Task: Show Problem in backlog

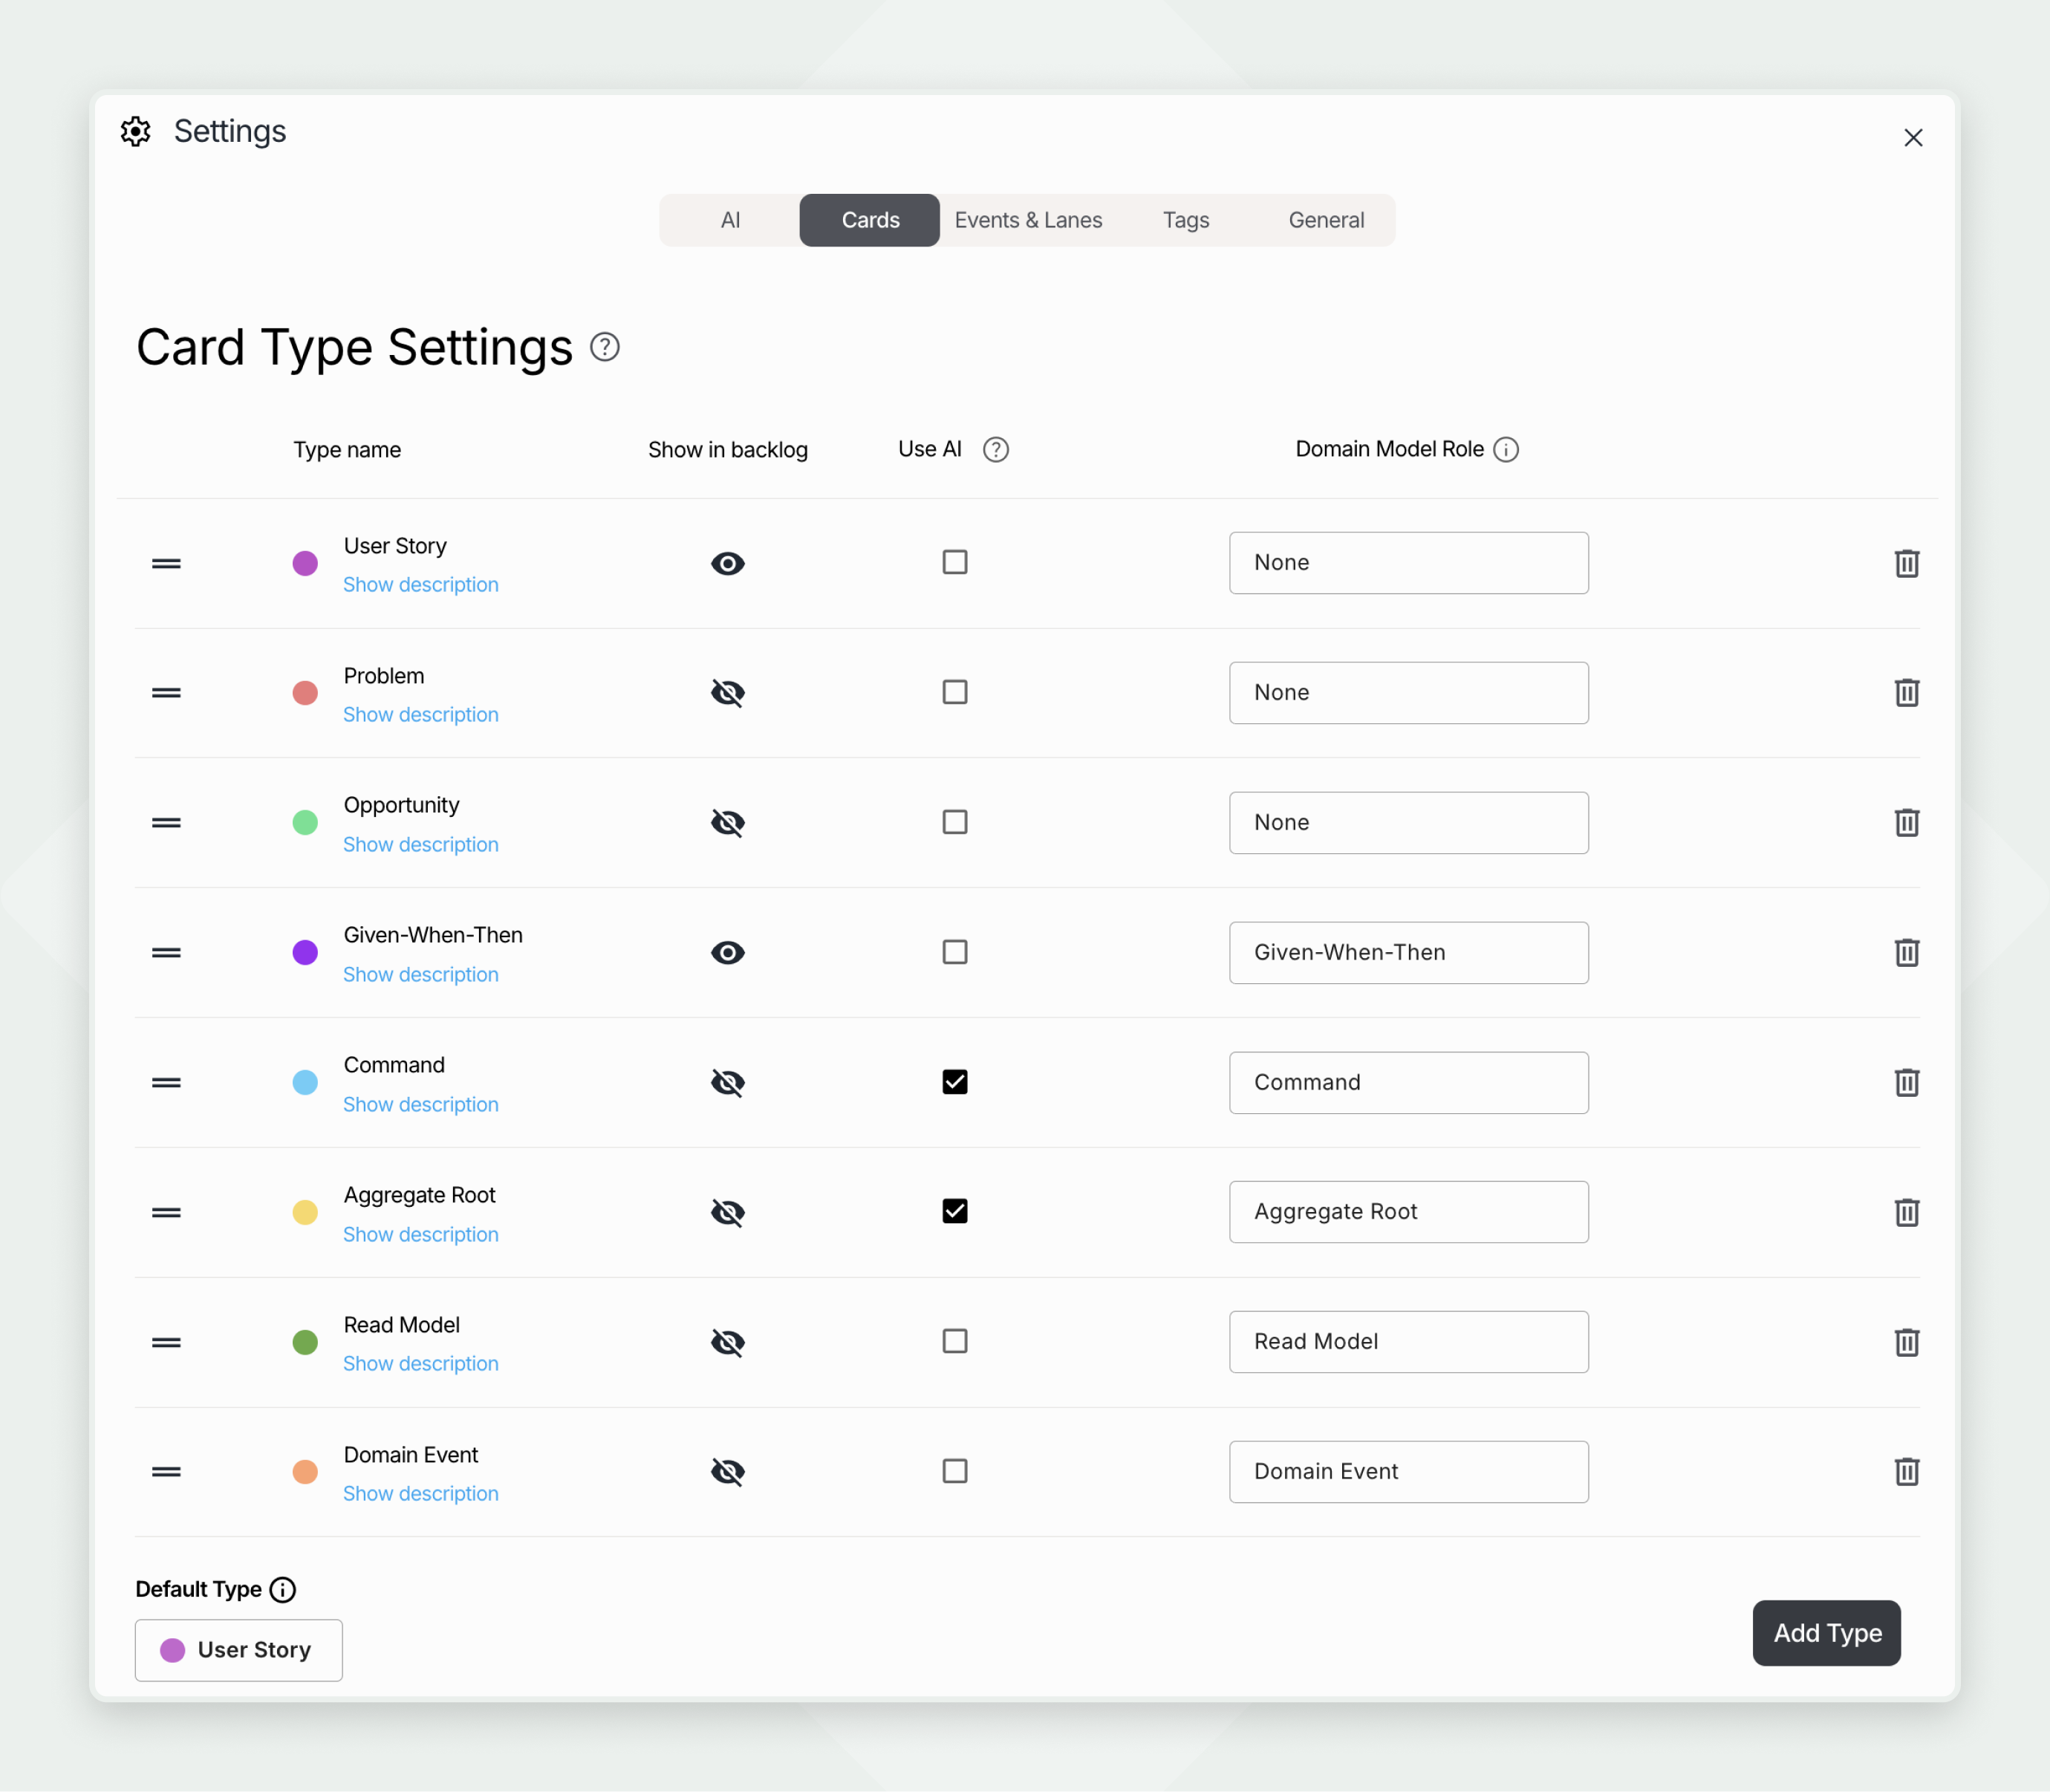Action: pos(727,692)
